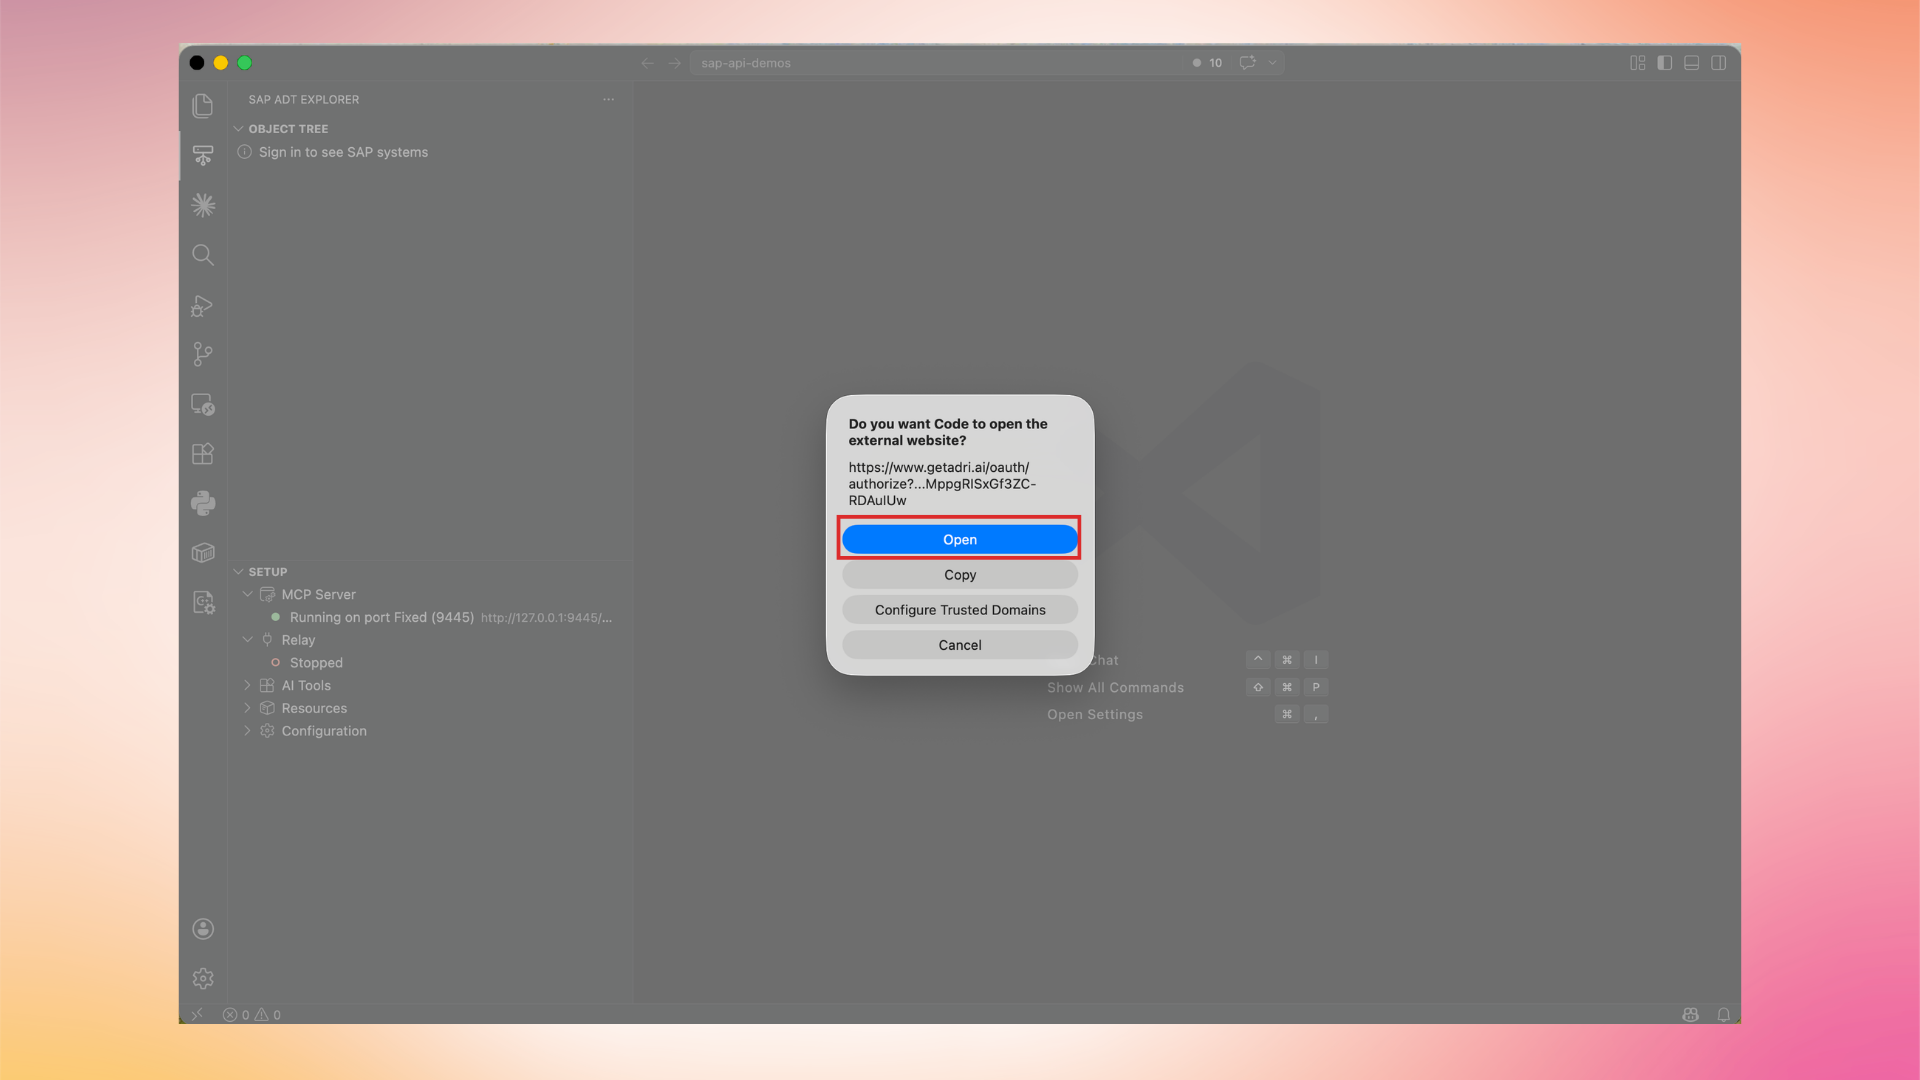1920x1080 pixels.
Task: Click the errors and warnings count in status bar
Action: click(x=250, y=1014)
